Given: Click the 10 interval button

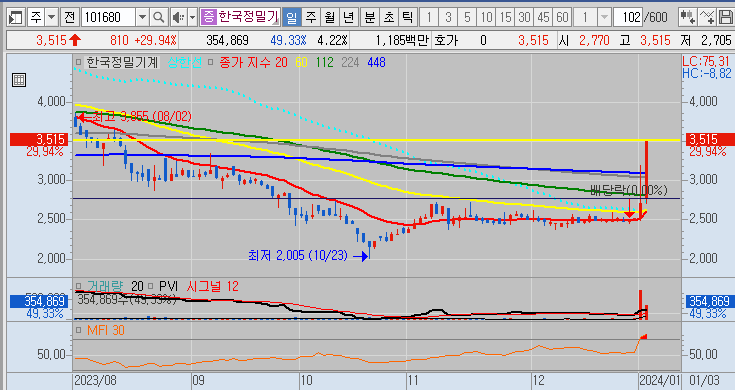Looking at the screenshot, I should [486, 18].
